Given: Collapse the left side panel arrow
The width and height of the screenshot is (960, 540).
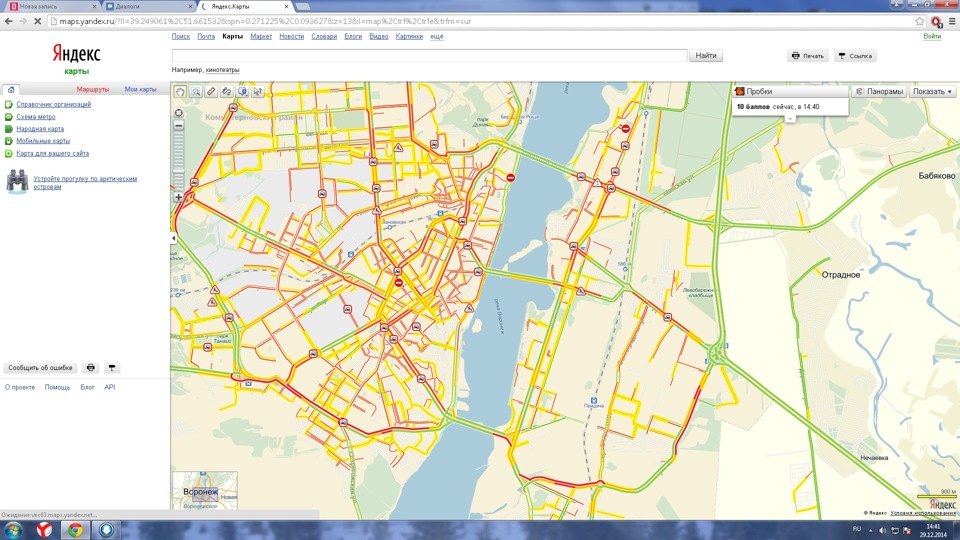Looking at the screenshot, I should [174, 238].
